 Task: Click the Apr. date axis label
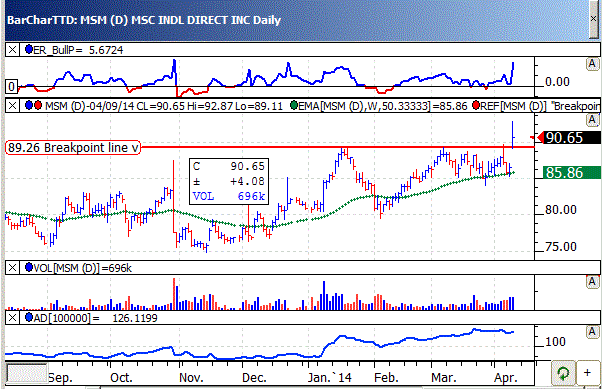point(506,378)
